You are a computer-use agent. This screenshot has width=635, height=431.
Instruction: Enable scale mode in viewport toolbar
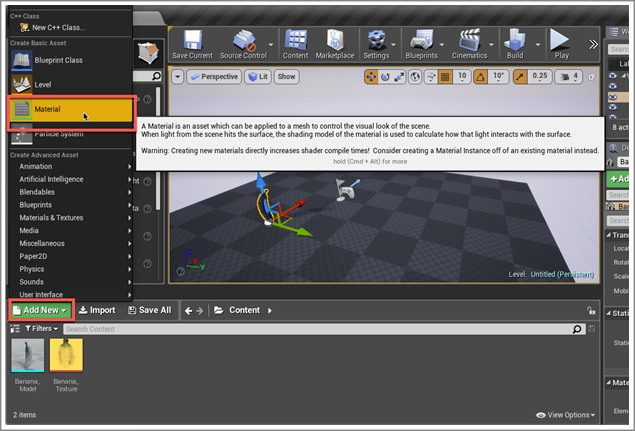pos(399,77)
